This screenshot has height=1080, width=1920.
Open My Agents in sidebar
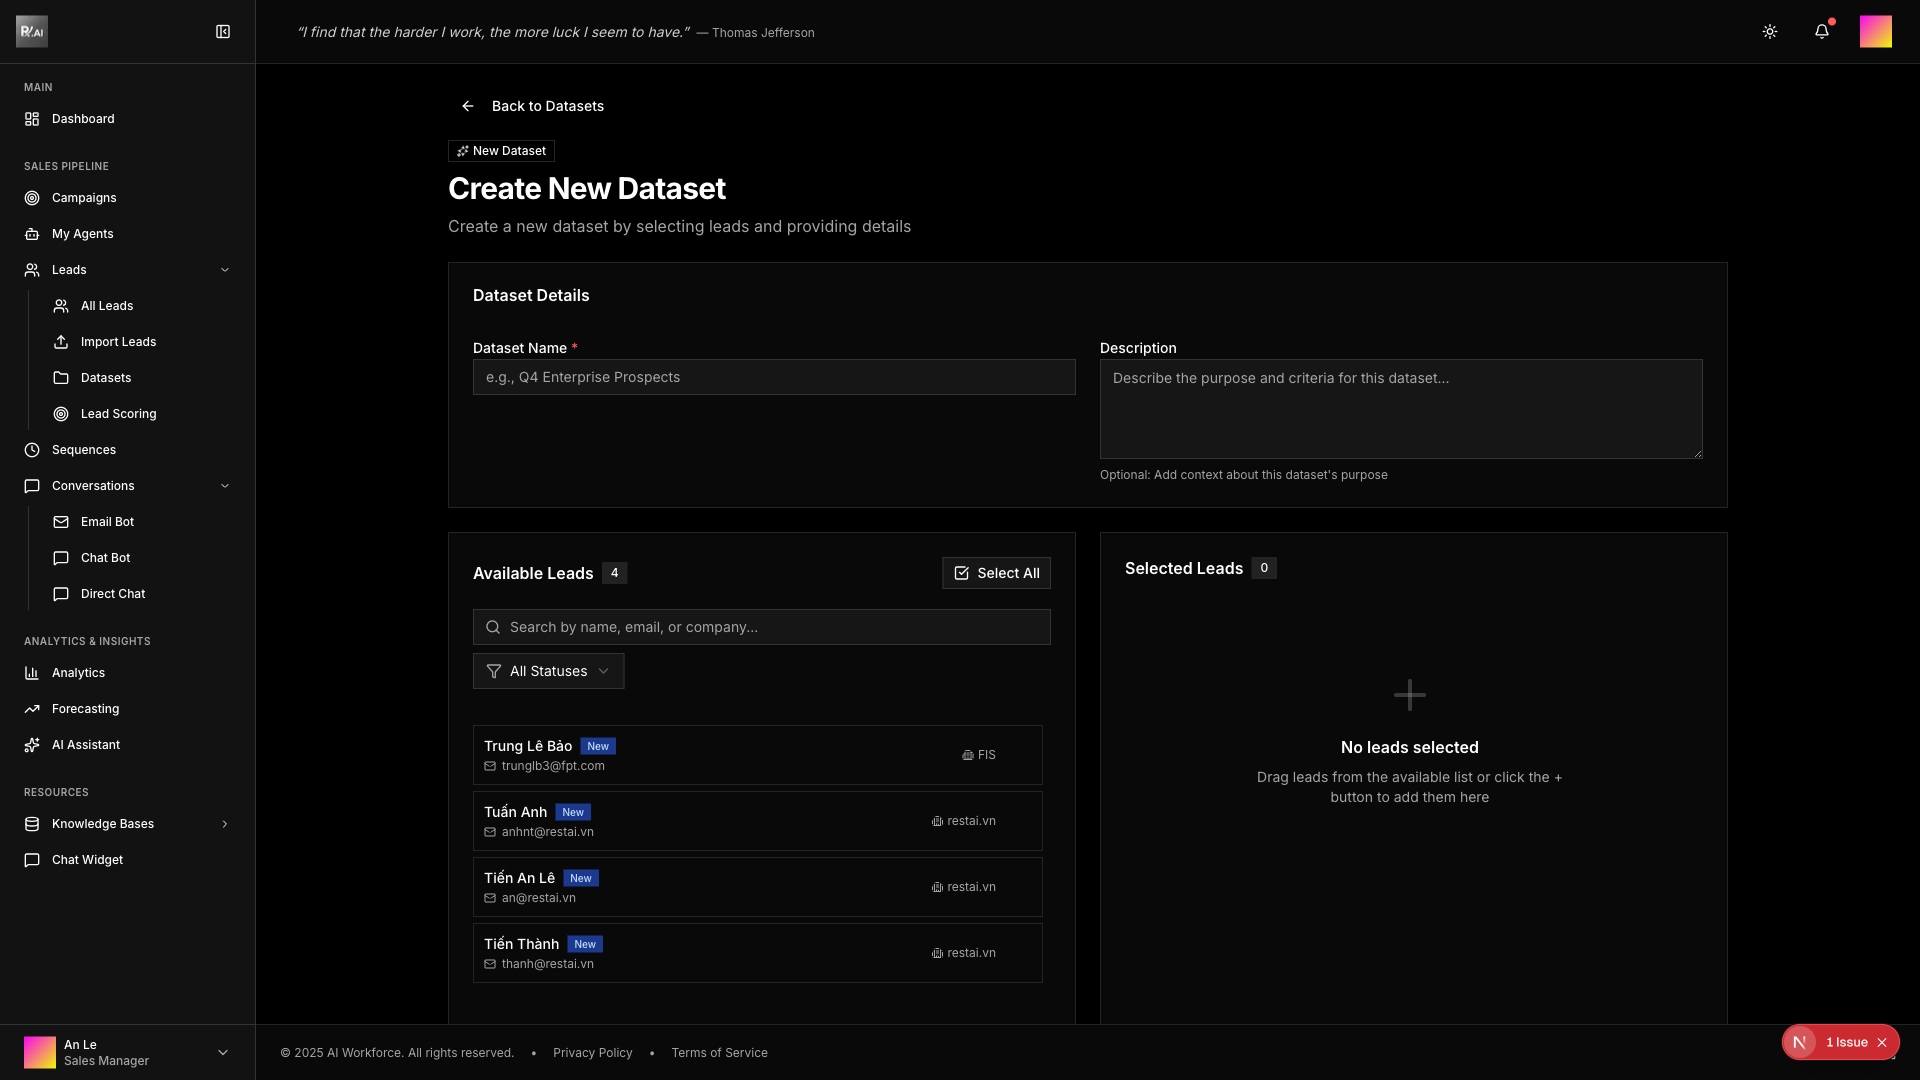click(82, 234)
